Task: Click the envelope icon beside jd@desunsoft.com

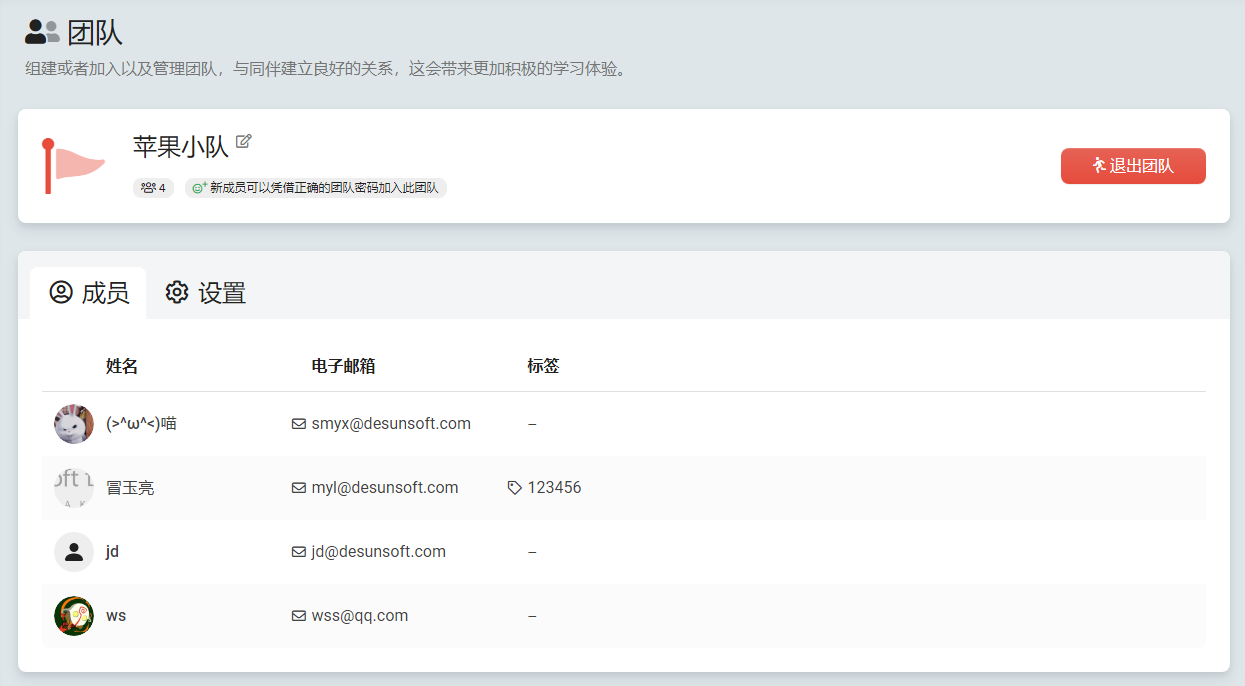Action: click(298, 551)
